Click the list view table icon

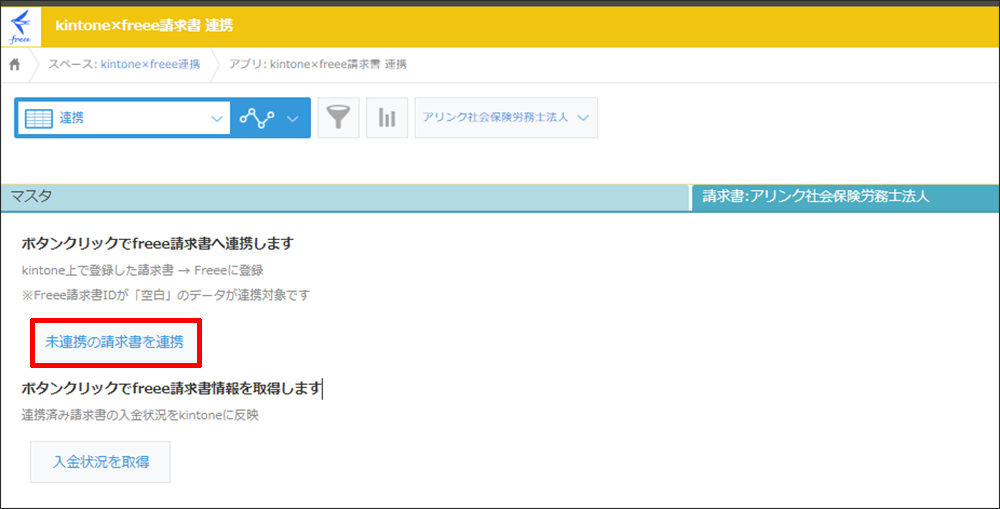coord(38,118)
